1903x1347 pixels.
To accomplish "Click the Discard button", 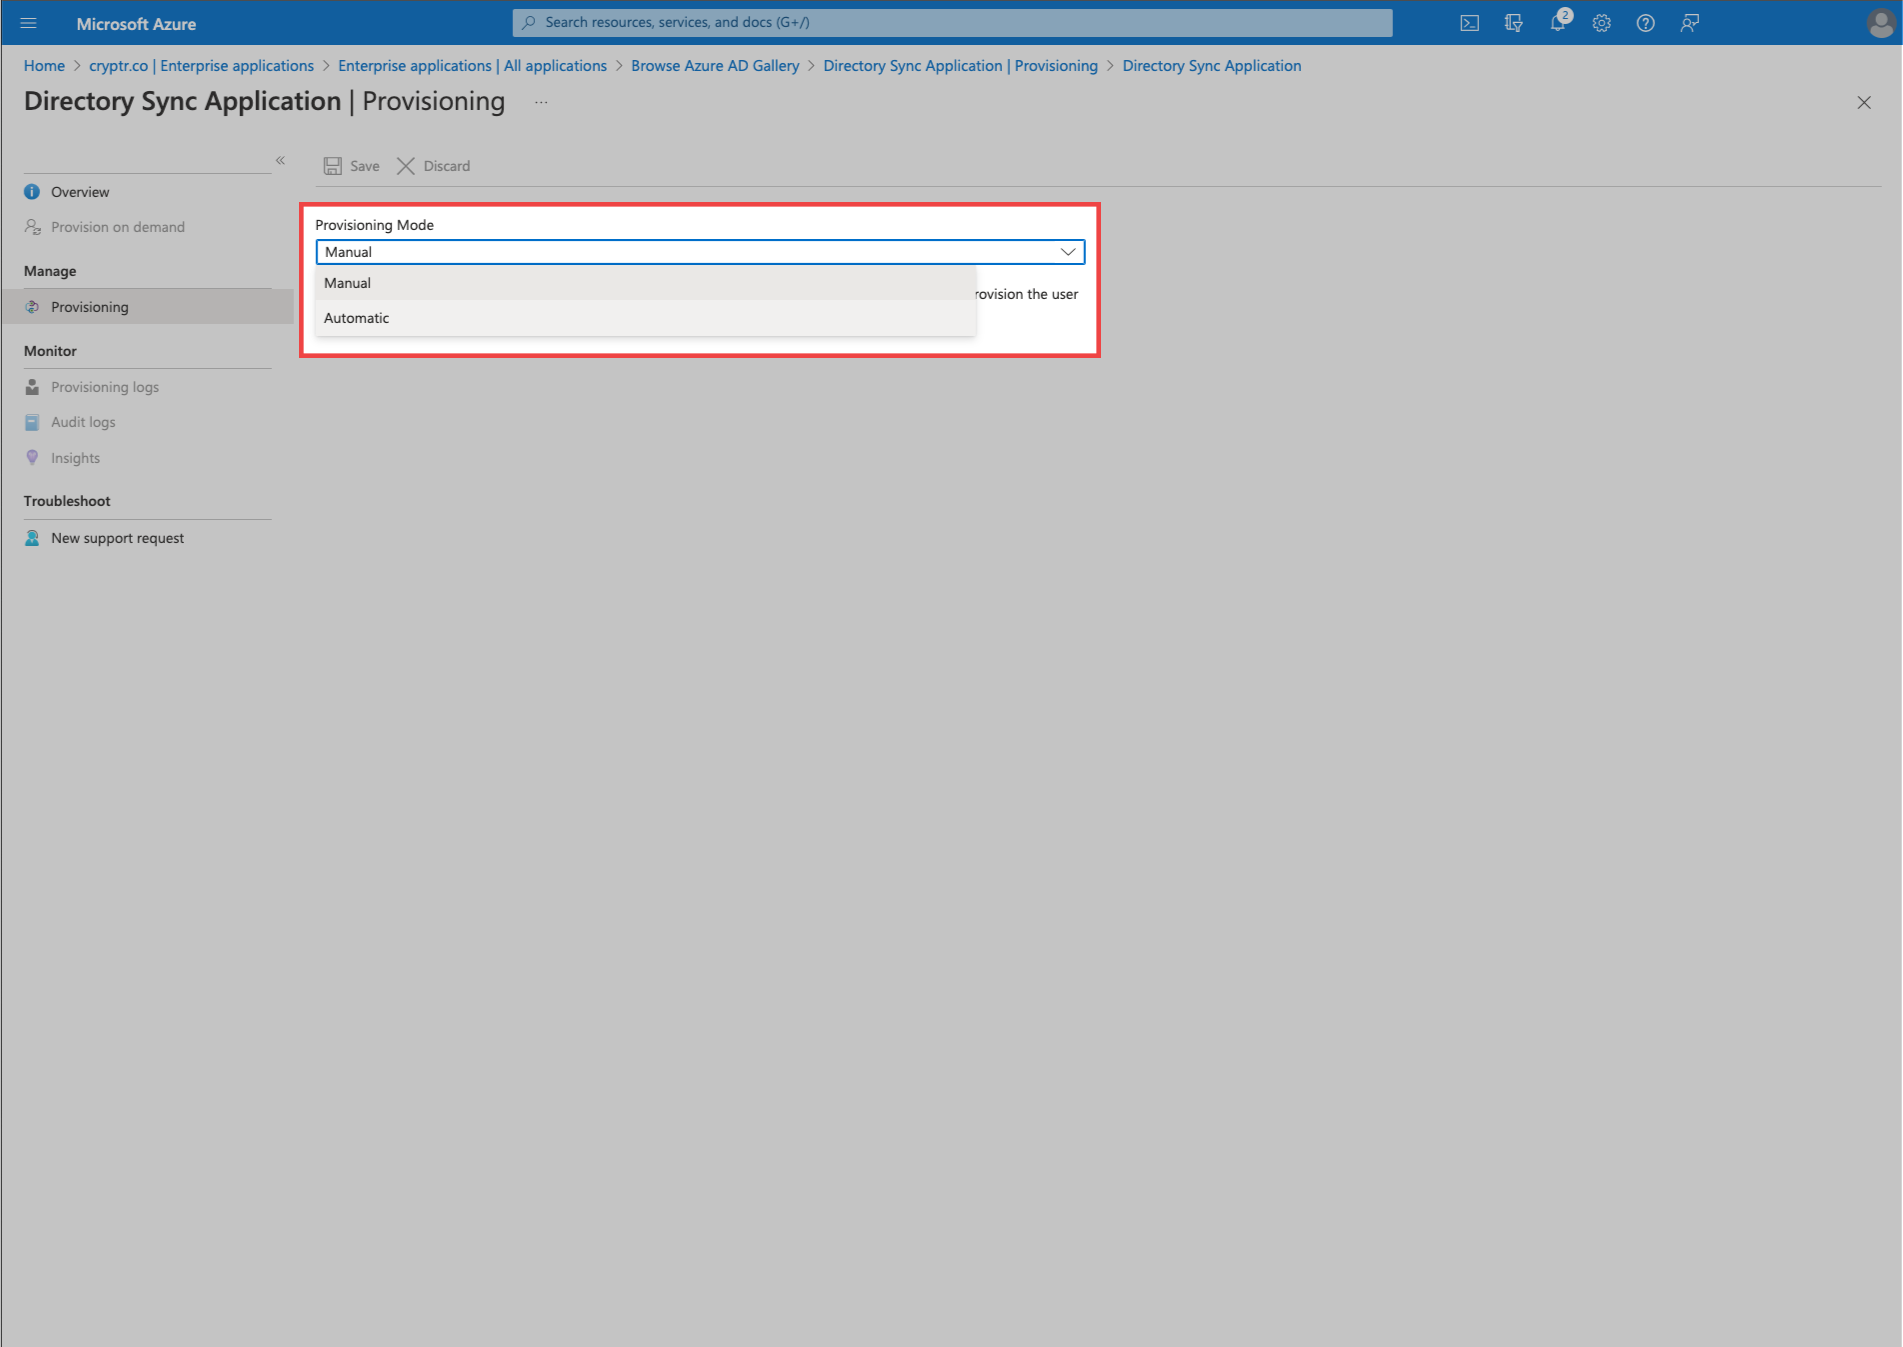I will (434, 166).
